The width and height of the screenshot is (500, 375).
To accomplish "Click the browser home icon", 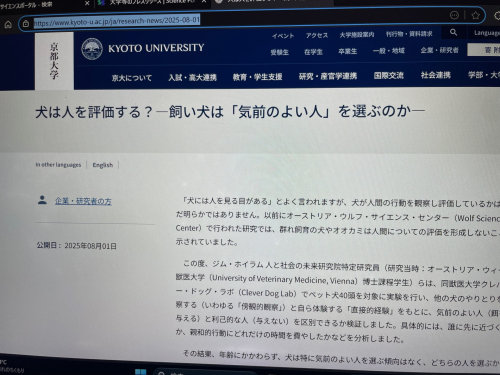I will (8, 24).
